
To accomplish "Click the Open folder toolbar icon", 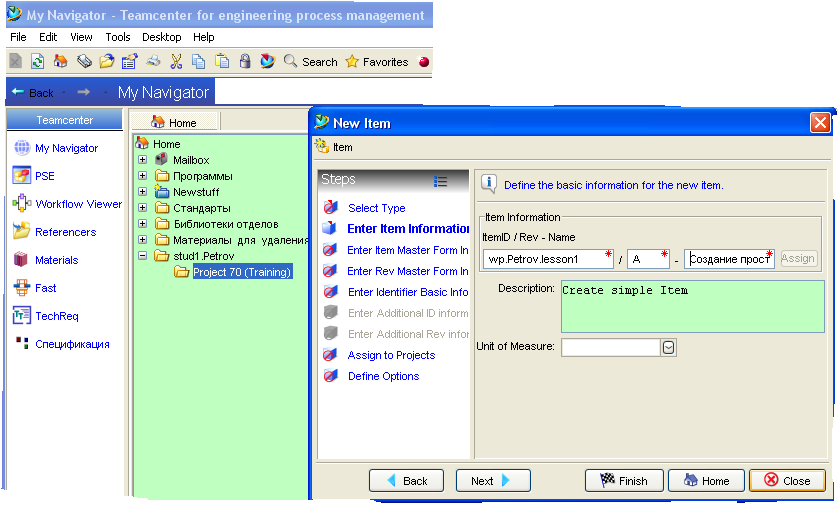I will click(x=107, y=62).
